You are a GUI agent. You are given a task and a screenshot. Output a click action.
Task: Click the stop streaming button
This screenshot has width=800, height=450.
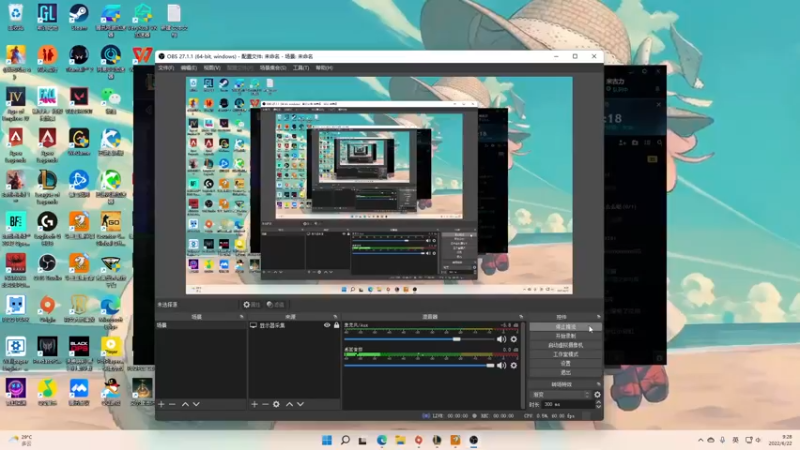click(565, 327)
